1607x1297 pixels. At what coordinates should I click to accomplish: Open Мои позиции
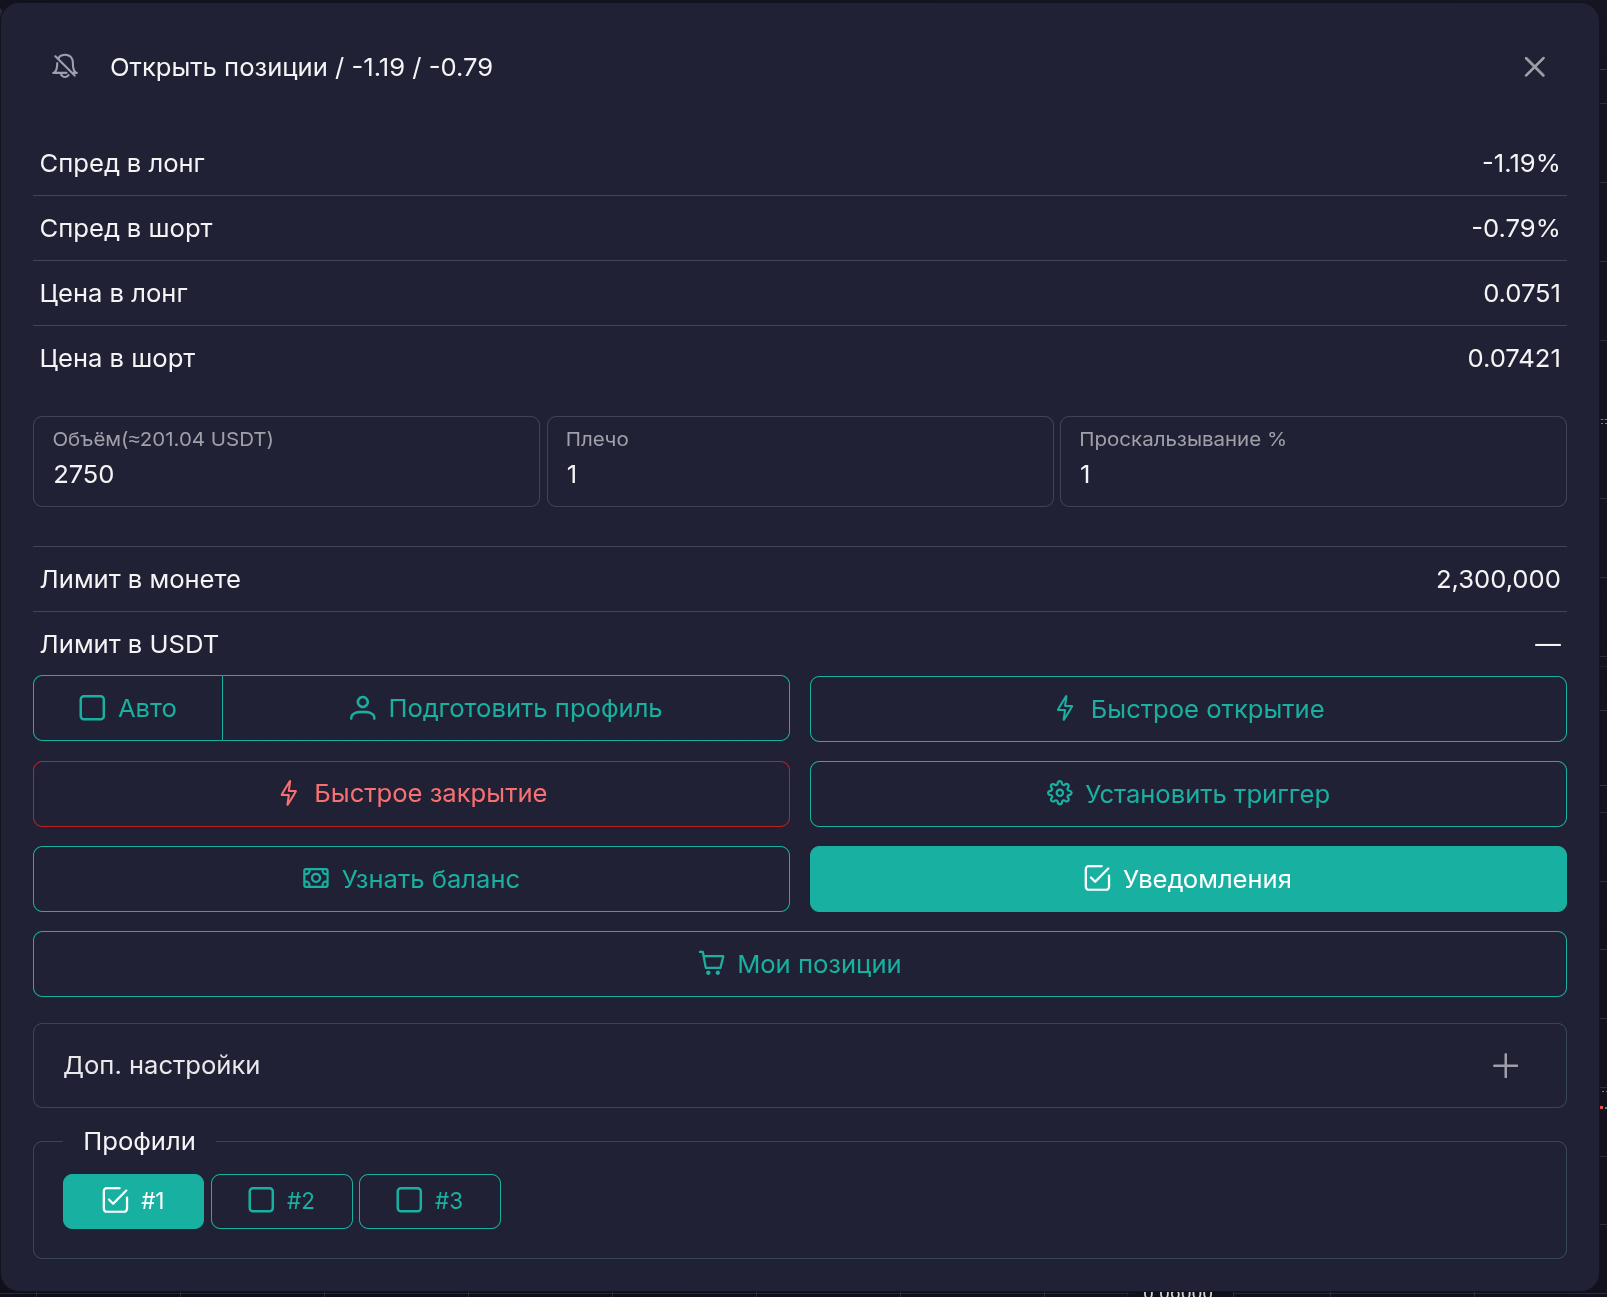coord(800,964)
